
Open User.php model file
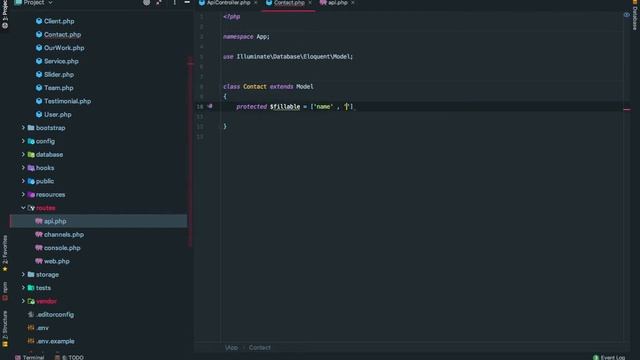[x=58, y=115]
